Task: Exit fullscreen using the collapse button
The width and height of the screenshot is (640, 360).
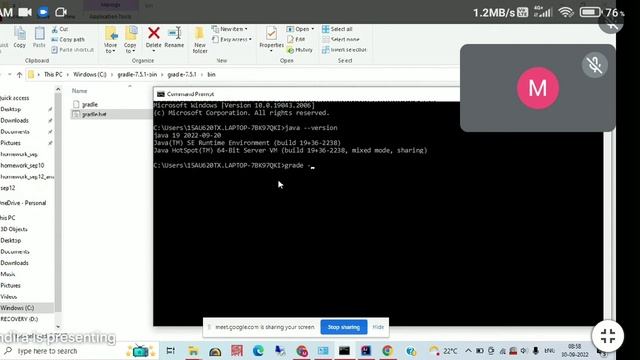Action: click(608, 336)
